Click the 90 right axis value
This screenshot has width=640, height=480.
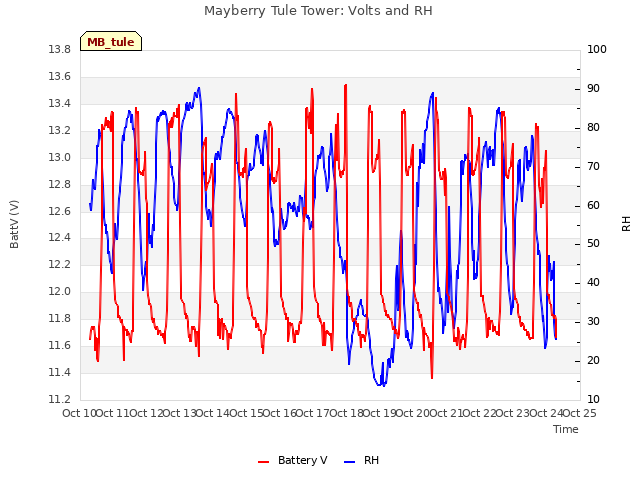(x=593, y=89)
